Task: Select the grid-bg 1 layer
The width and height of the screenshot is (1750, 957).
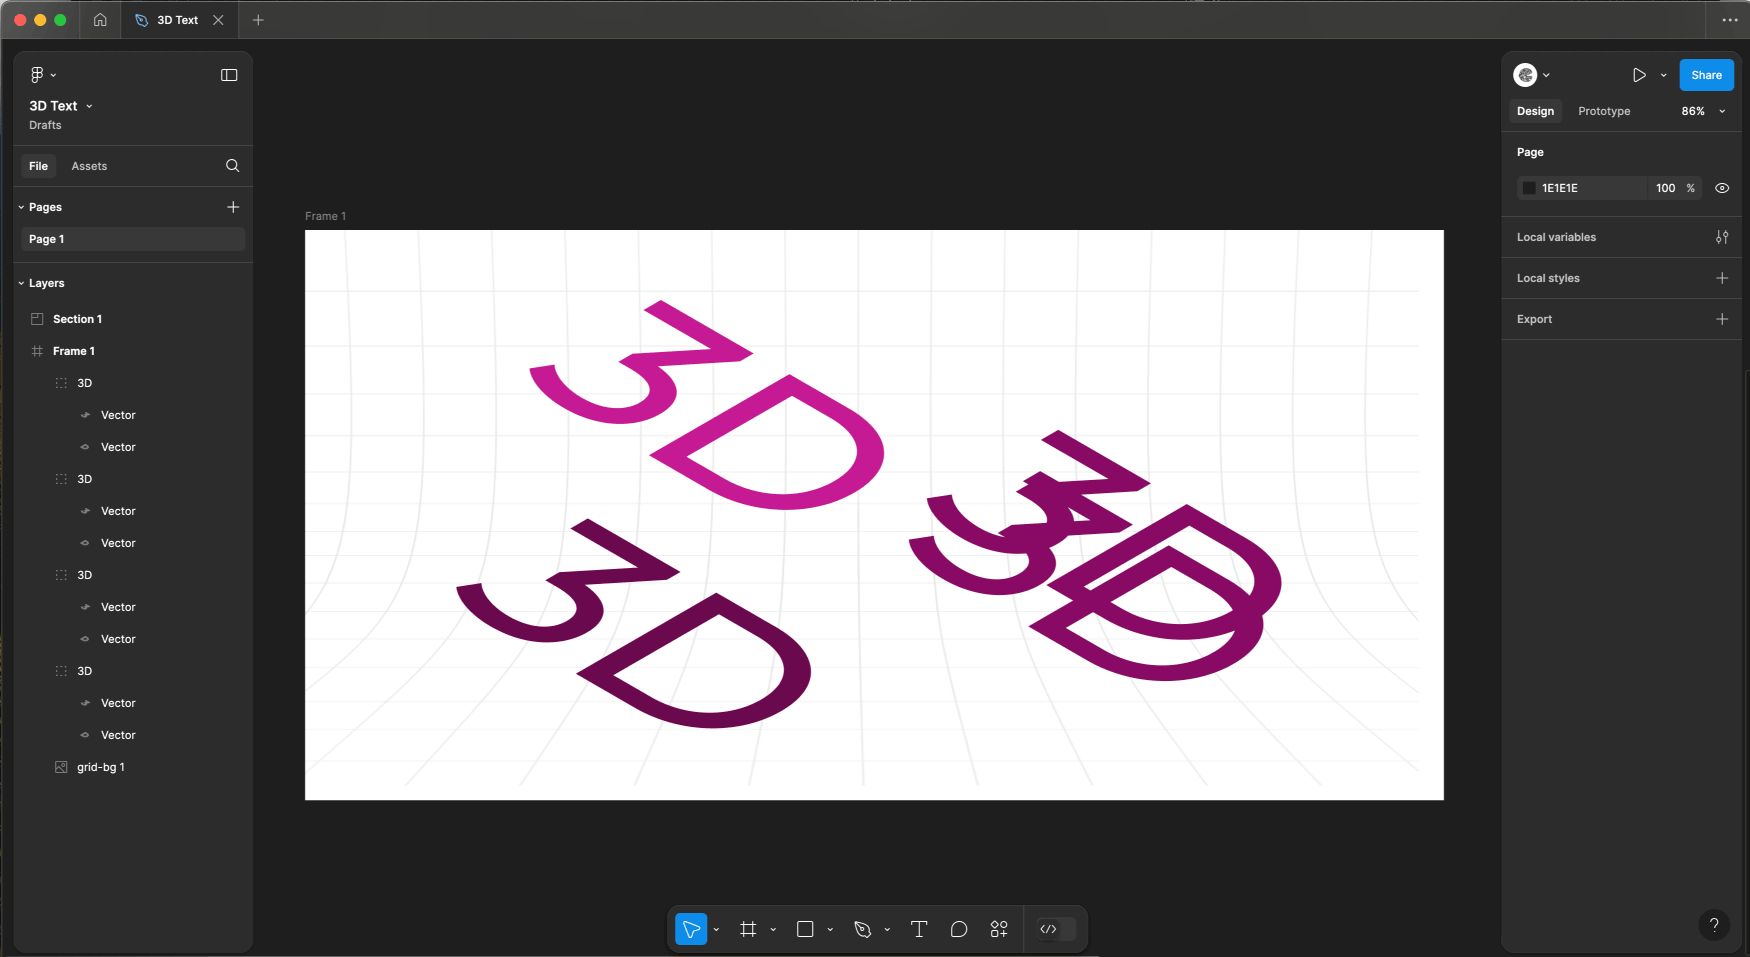Action: 101,767
